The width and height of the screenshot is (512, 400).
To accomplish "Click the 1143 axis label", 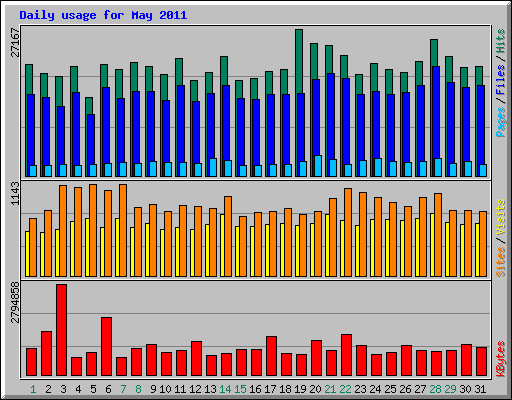I will pos(15,193).
